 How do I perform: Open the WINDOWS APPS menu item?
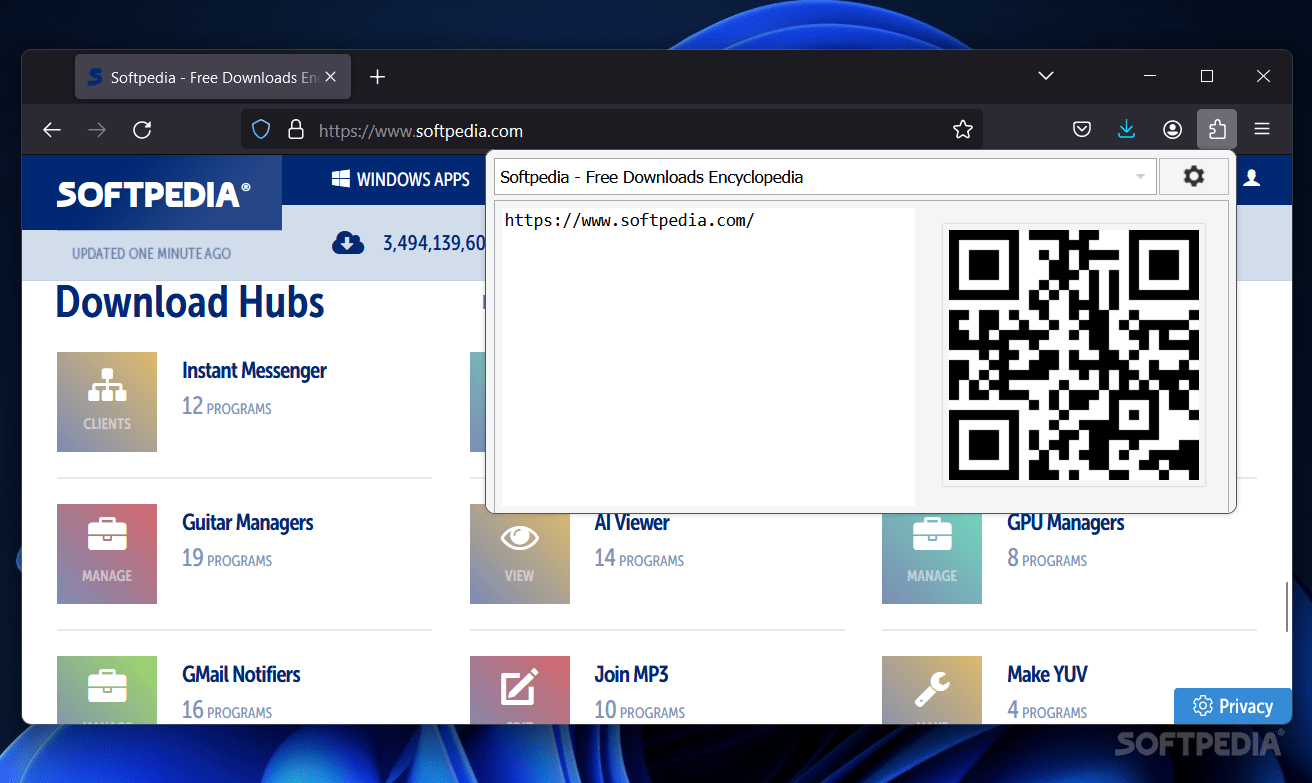401,180
